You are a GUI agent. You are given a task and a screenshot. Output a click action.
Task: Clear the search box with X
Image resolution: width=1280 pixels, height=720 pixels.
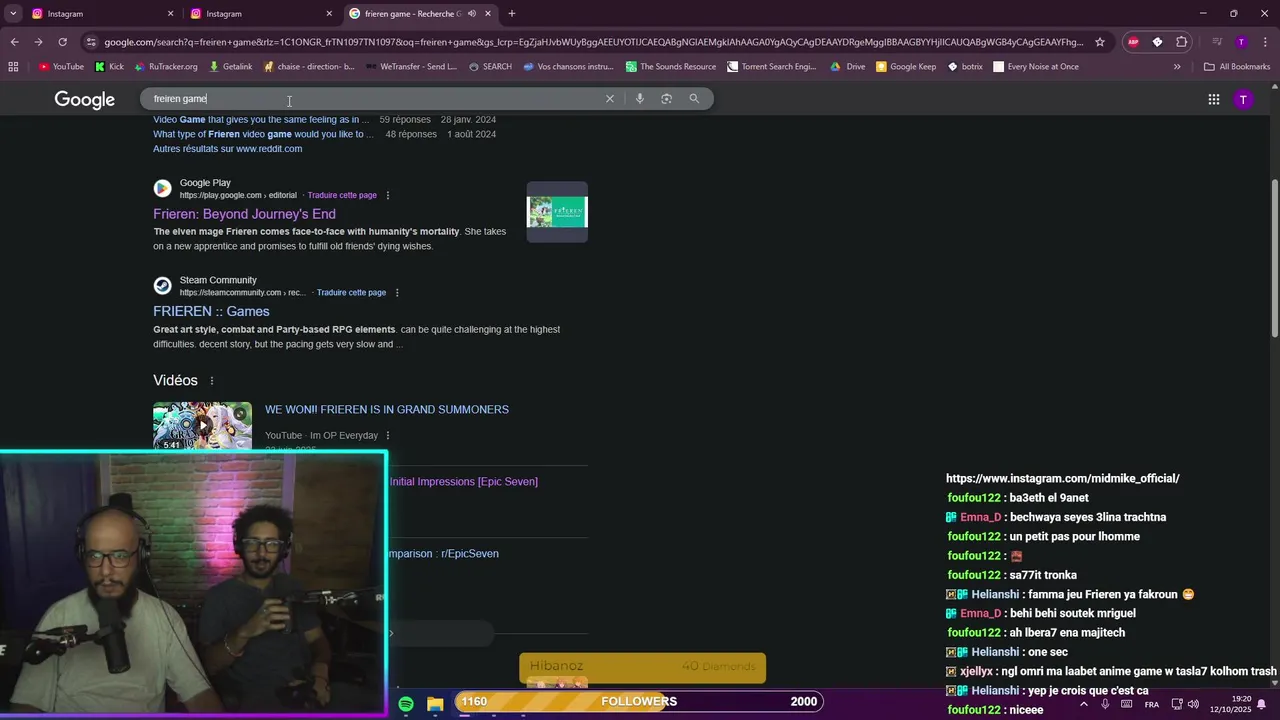tap(609, 99)
